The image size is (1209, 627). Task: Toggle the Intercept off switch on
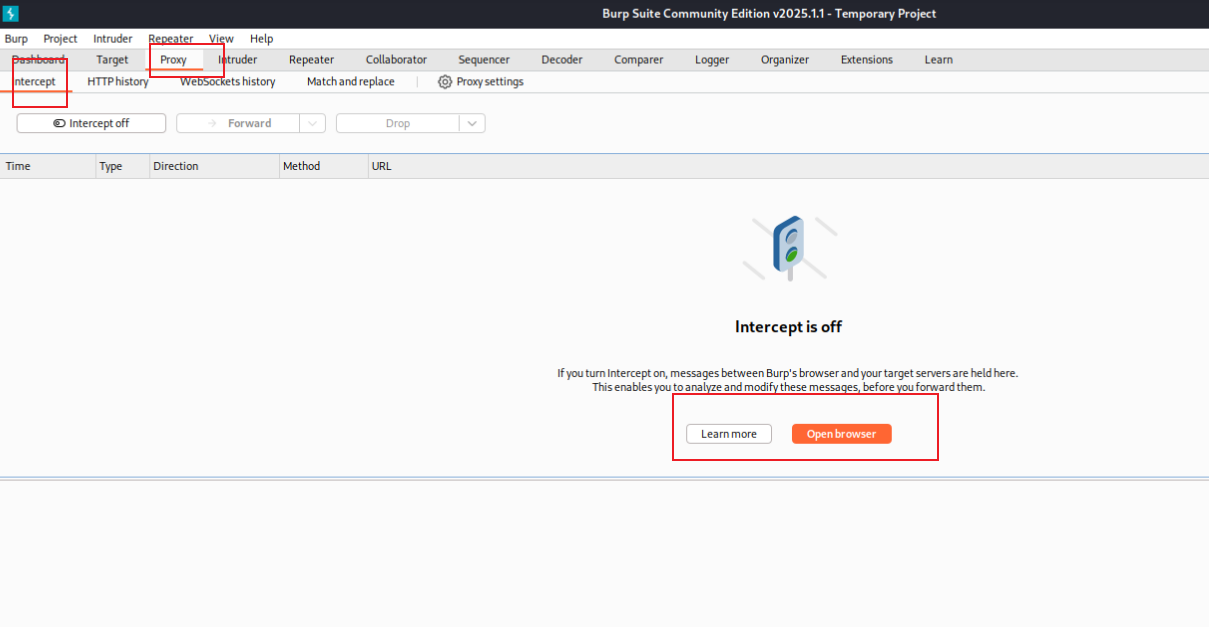tap(91, 123)
